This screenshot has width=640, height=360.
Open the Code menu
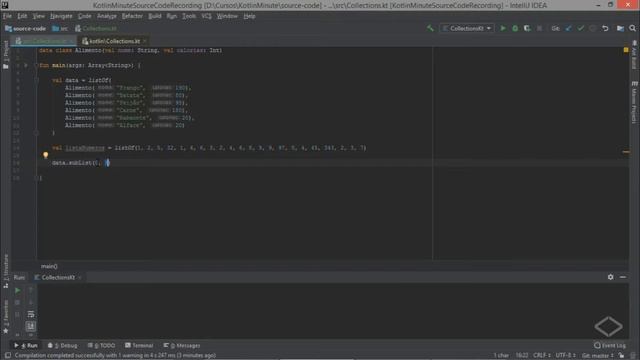coord(84,16)
